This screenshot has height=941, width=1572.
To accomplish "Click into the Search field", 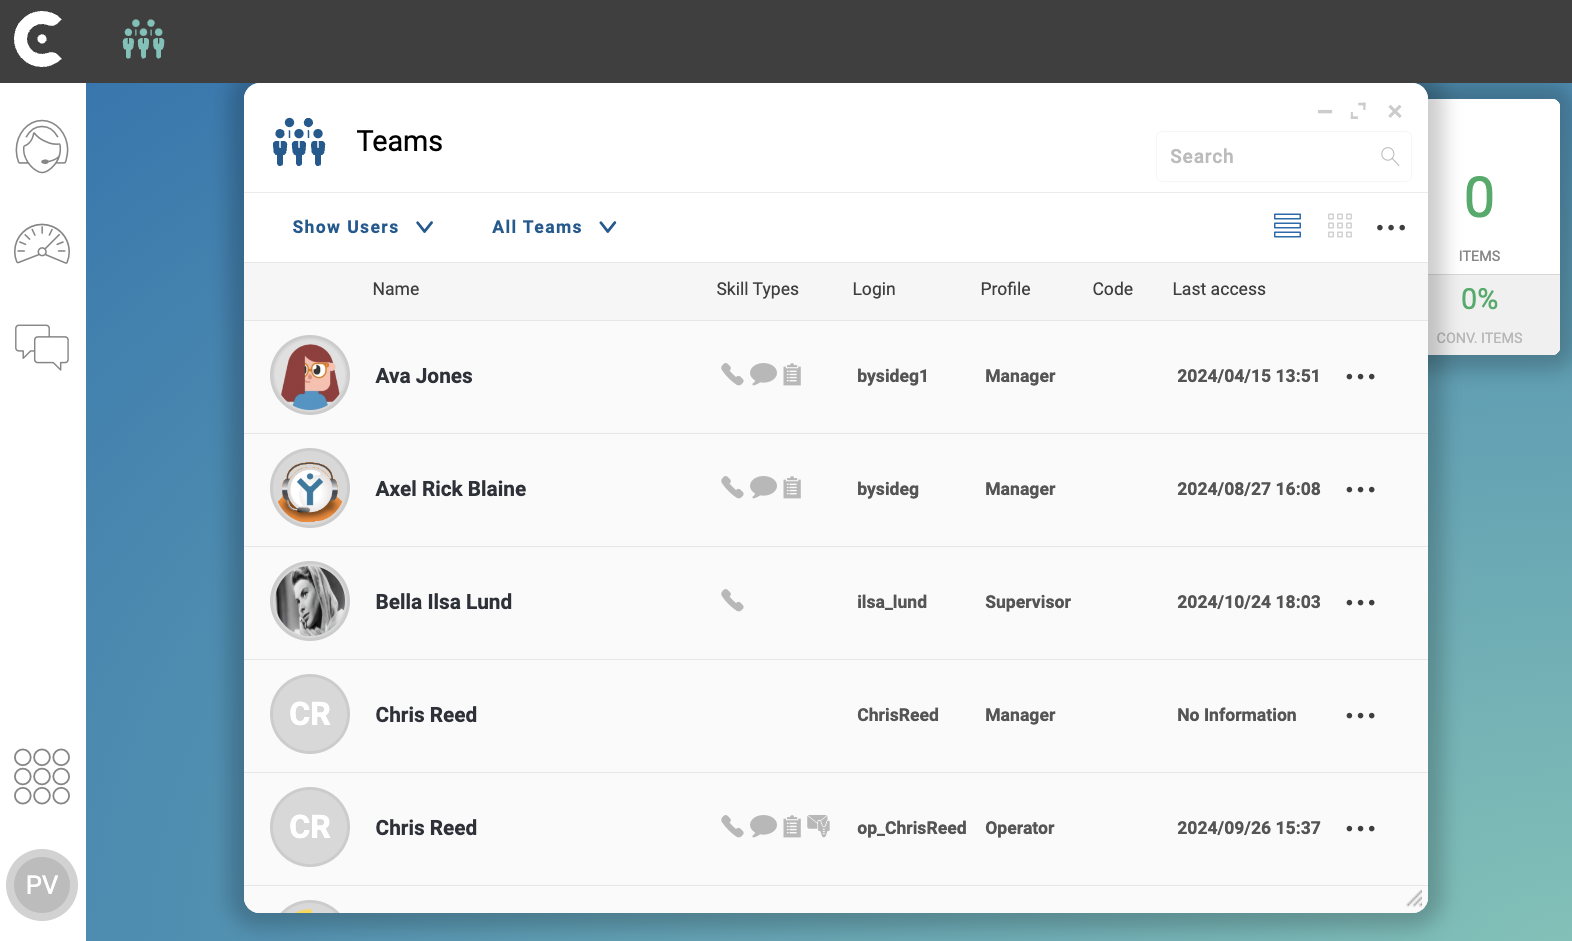I will pos(1284,156).
